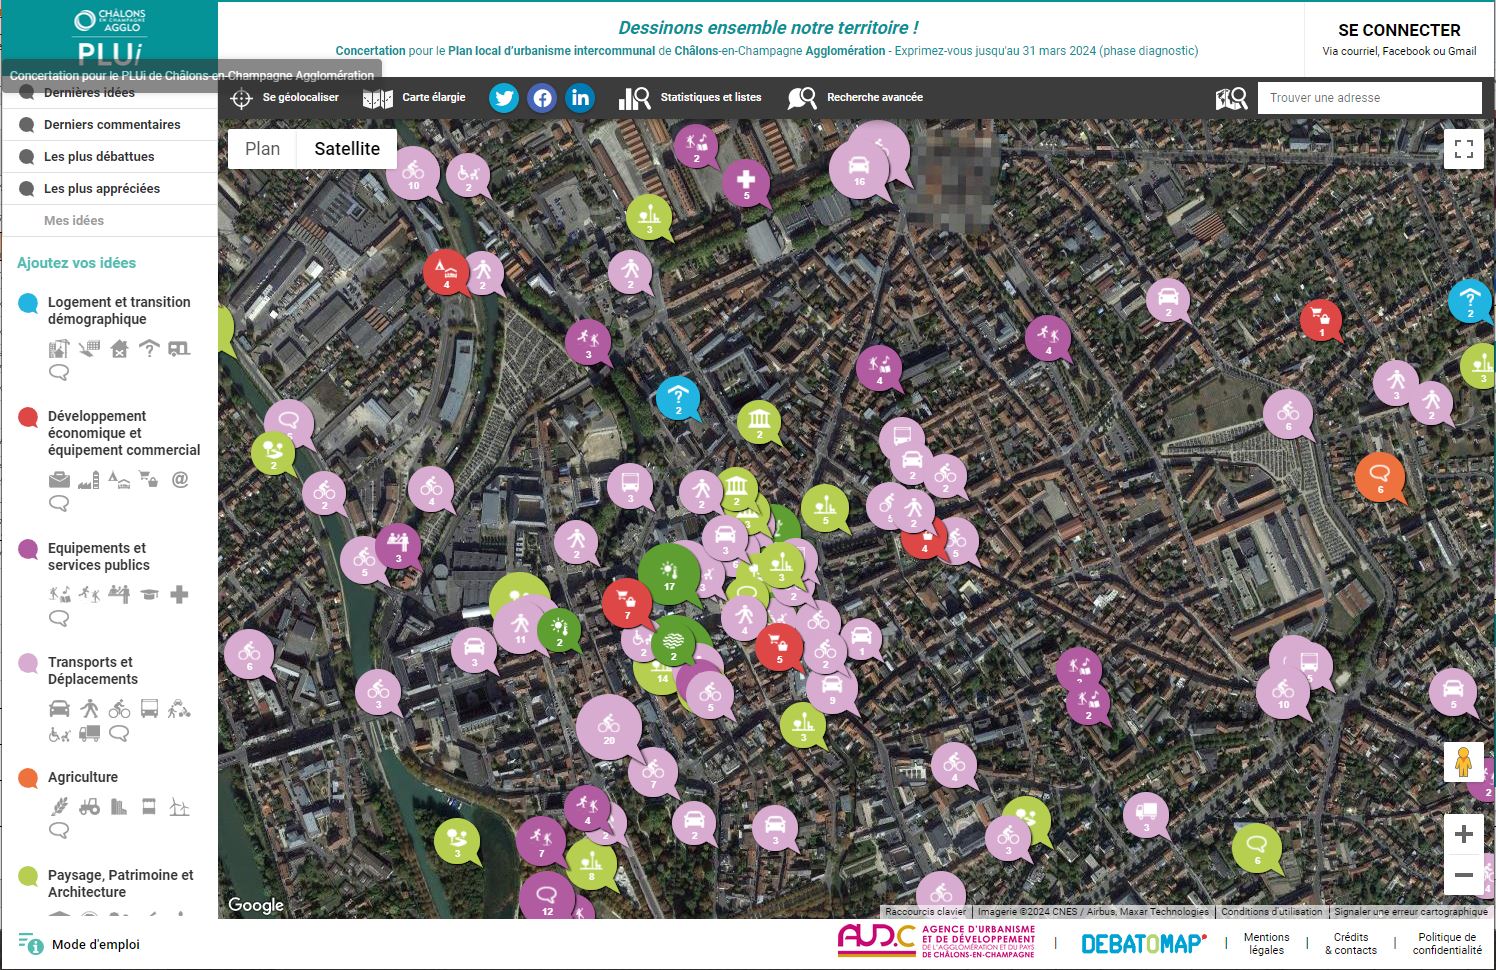Open Street View pegman

[x=1463, y=762]
